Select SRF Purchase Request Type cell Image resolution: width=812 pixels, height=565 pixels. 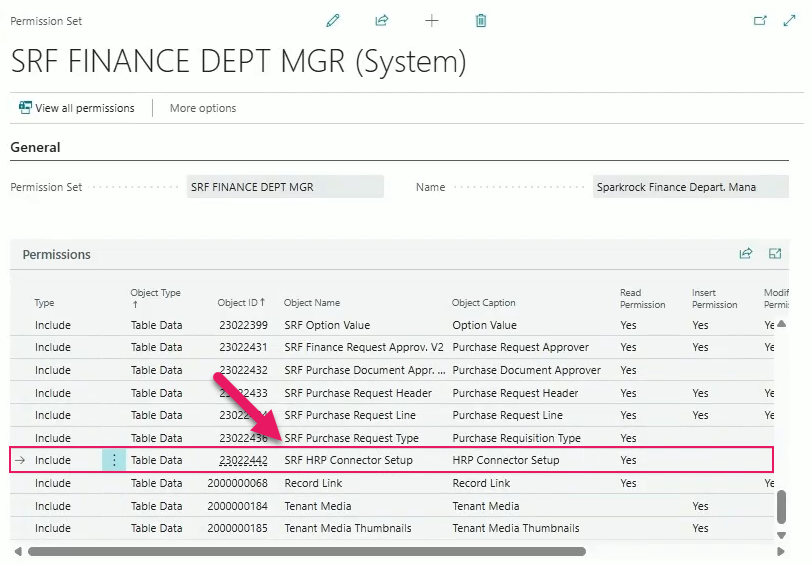coord(352,438)
